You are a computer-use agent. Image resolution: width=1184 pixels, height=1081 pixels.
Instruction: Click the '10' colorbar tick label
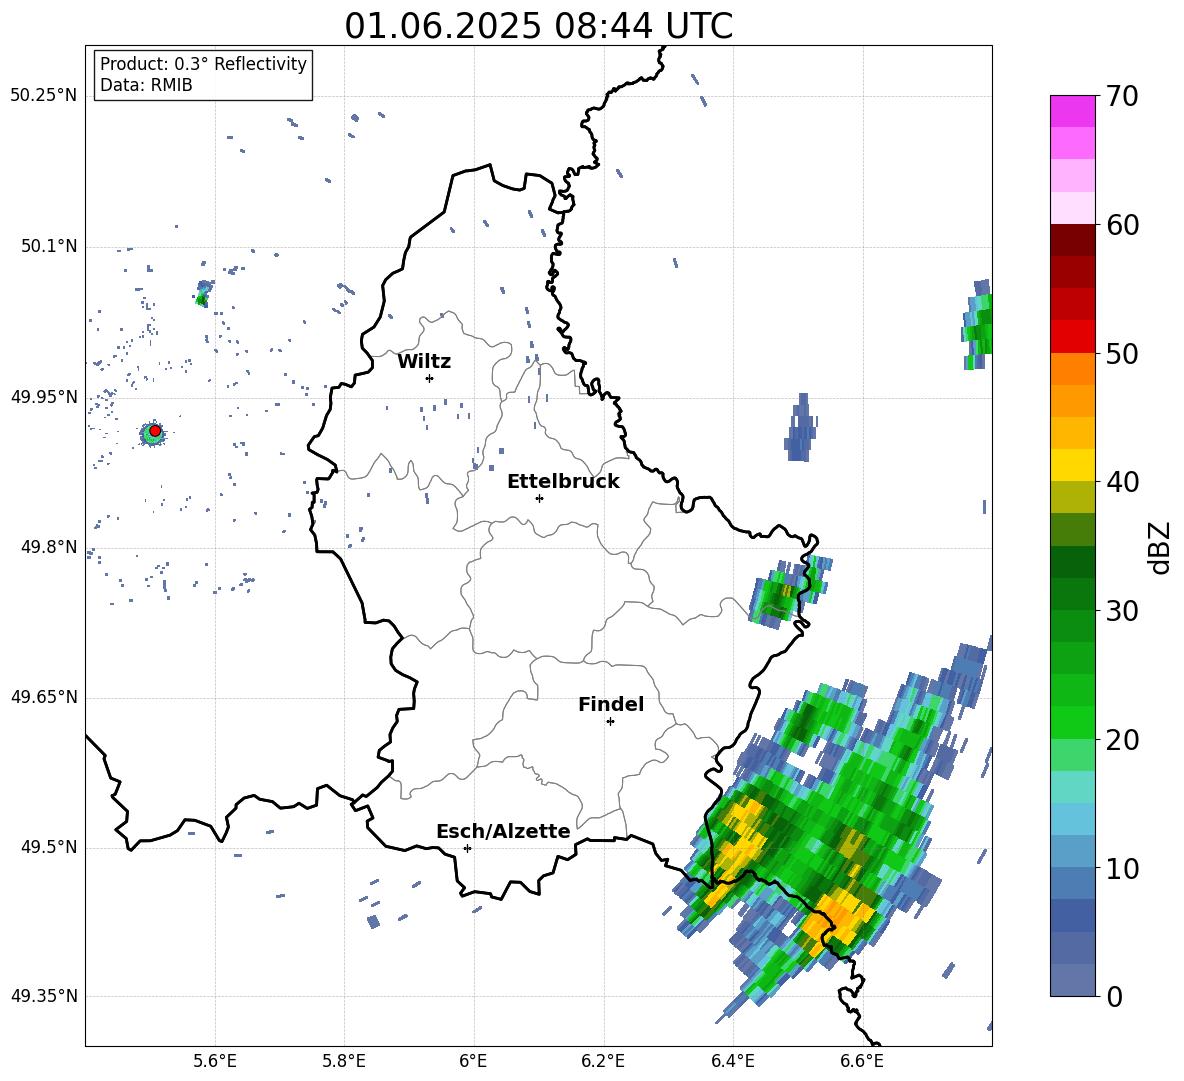click(x=1121, y=868)
